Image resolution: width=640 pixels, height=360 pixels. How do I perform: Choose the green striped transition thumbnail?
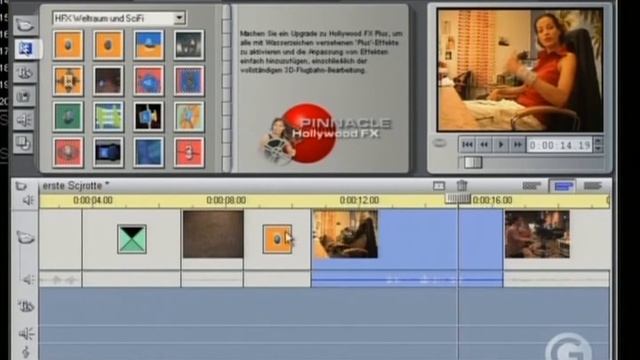tap(108, 117)
